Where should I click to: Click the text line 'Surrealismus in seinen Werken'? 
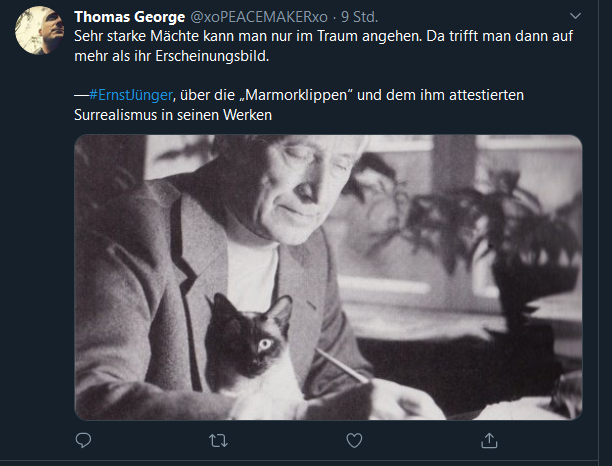[173, 115]
